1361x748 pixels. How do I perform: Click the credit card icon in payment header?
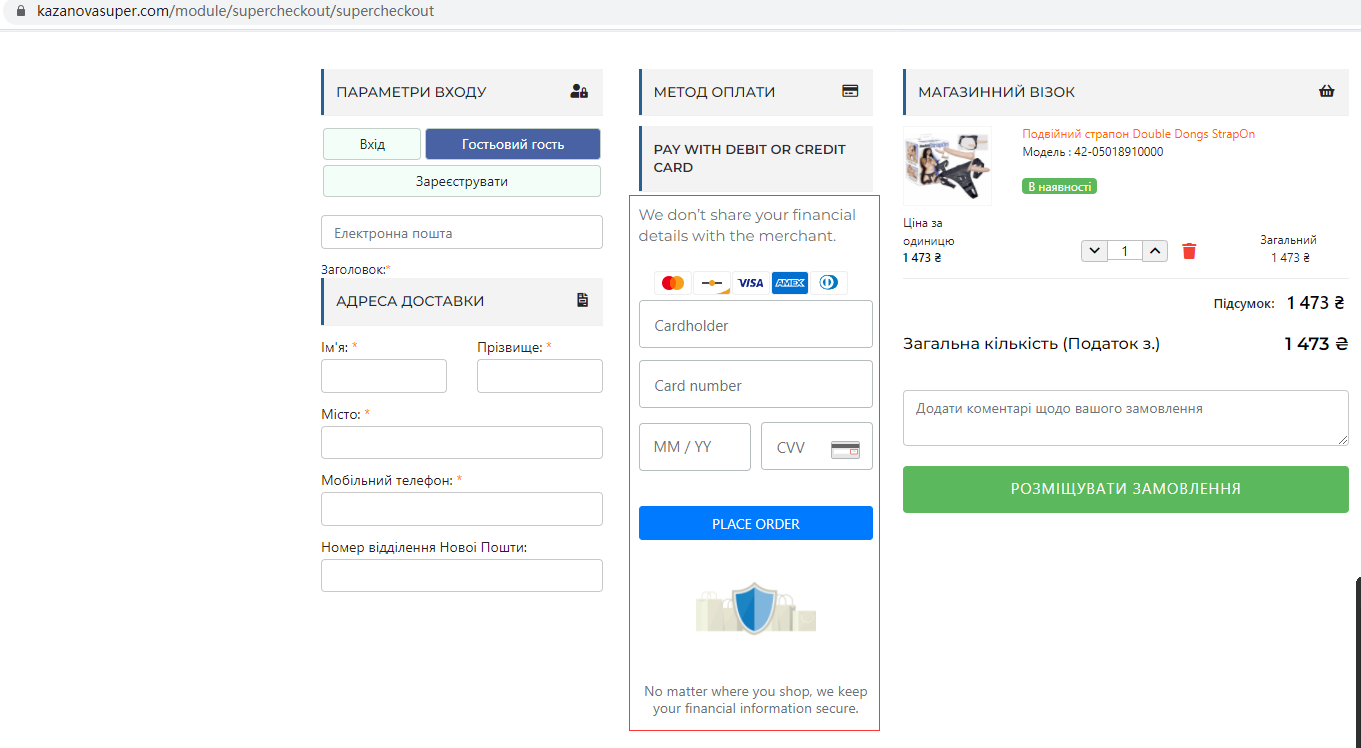[850, 91]
